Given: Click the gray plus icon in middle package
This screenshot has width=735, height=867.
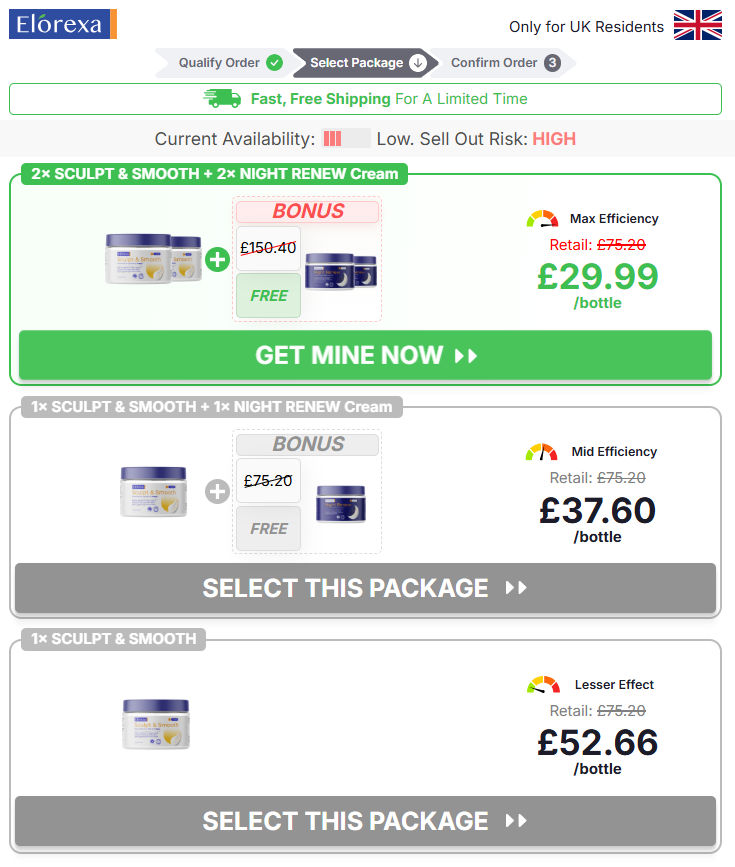Looking at the screenshot, I should pyautogui.click(x=217, y=491).
